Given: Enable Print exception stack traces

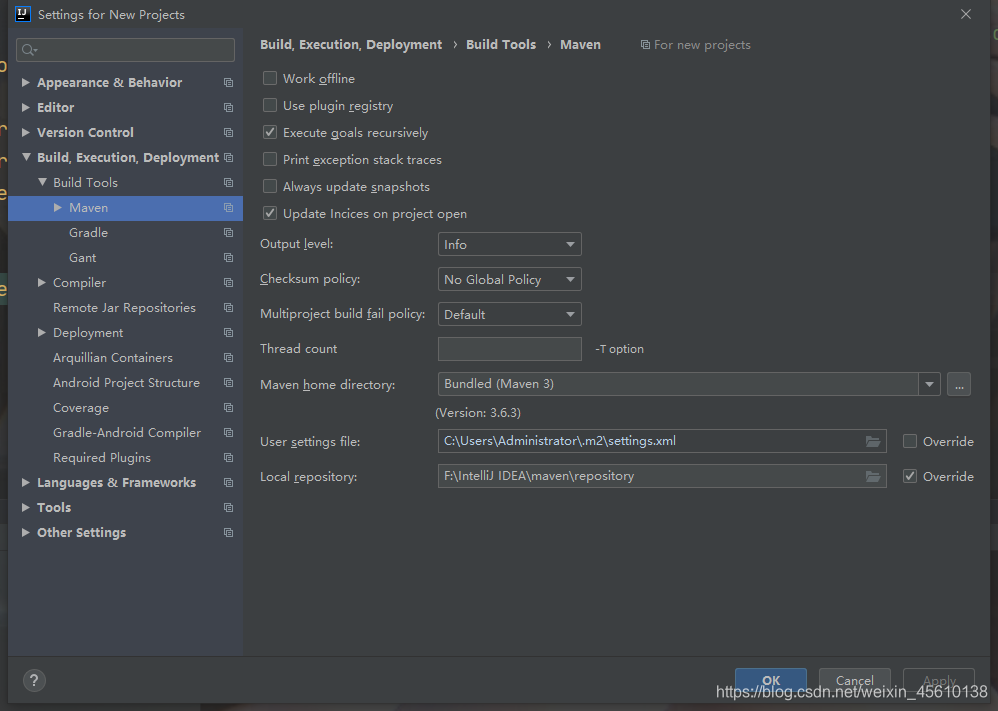Looking at the screenshot, I should [270, 159].
